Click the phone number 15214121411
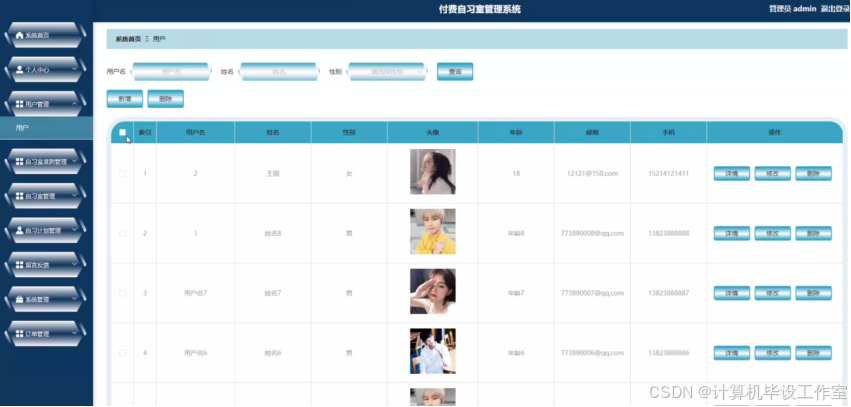Viewport: 851px width, 407px height. [x=669, y=174]
